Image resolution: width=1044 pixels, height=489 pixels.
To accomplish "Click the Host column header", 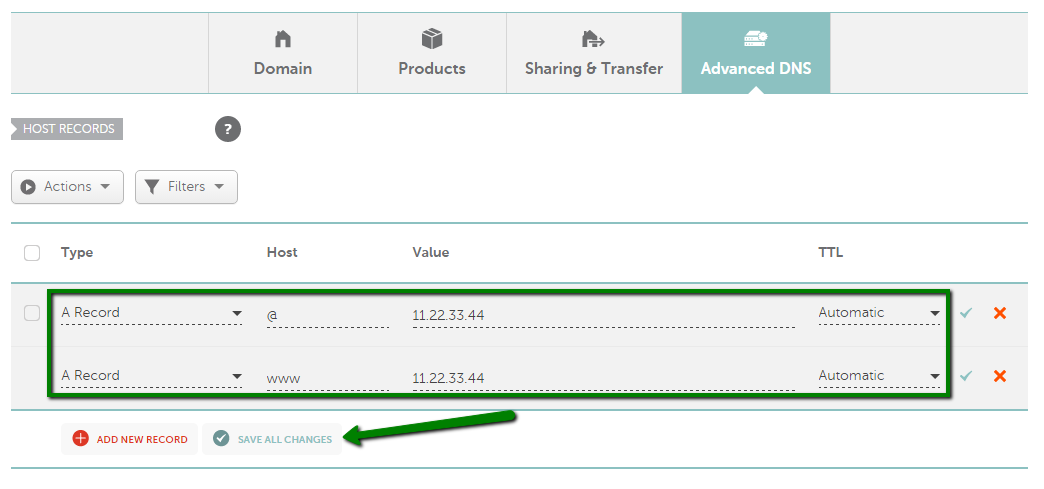I will pos(282,252).
